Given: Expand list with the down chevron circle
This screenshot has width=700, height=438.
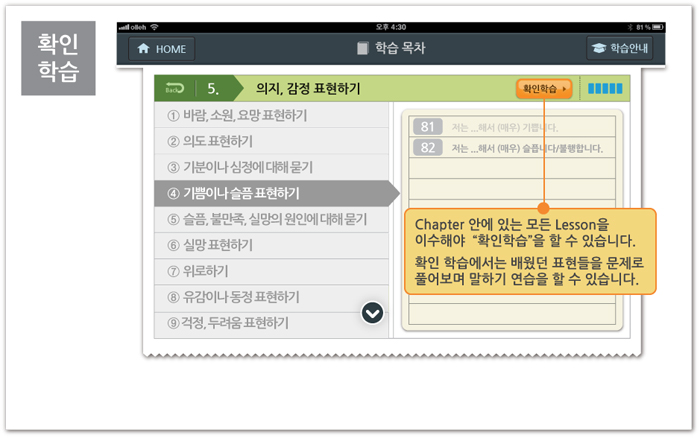Looking at the screenshot, I should pos(372,314).
